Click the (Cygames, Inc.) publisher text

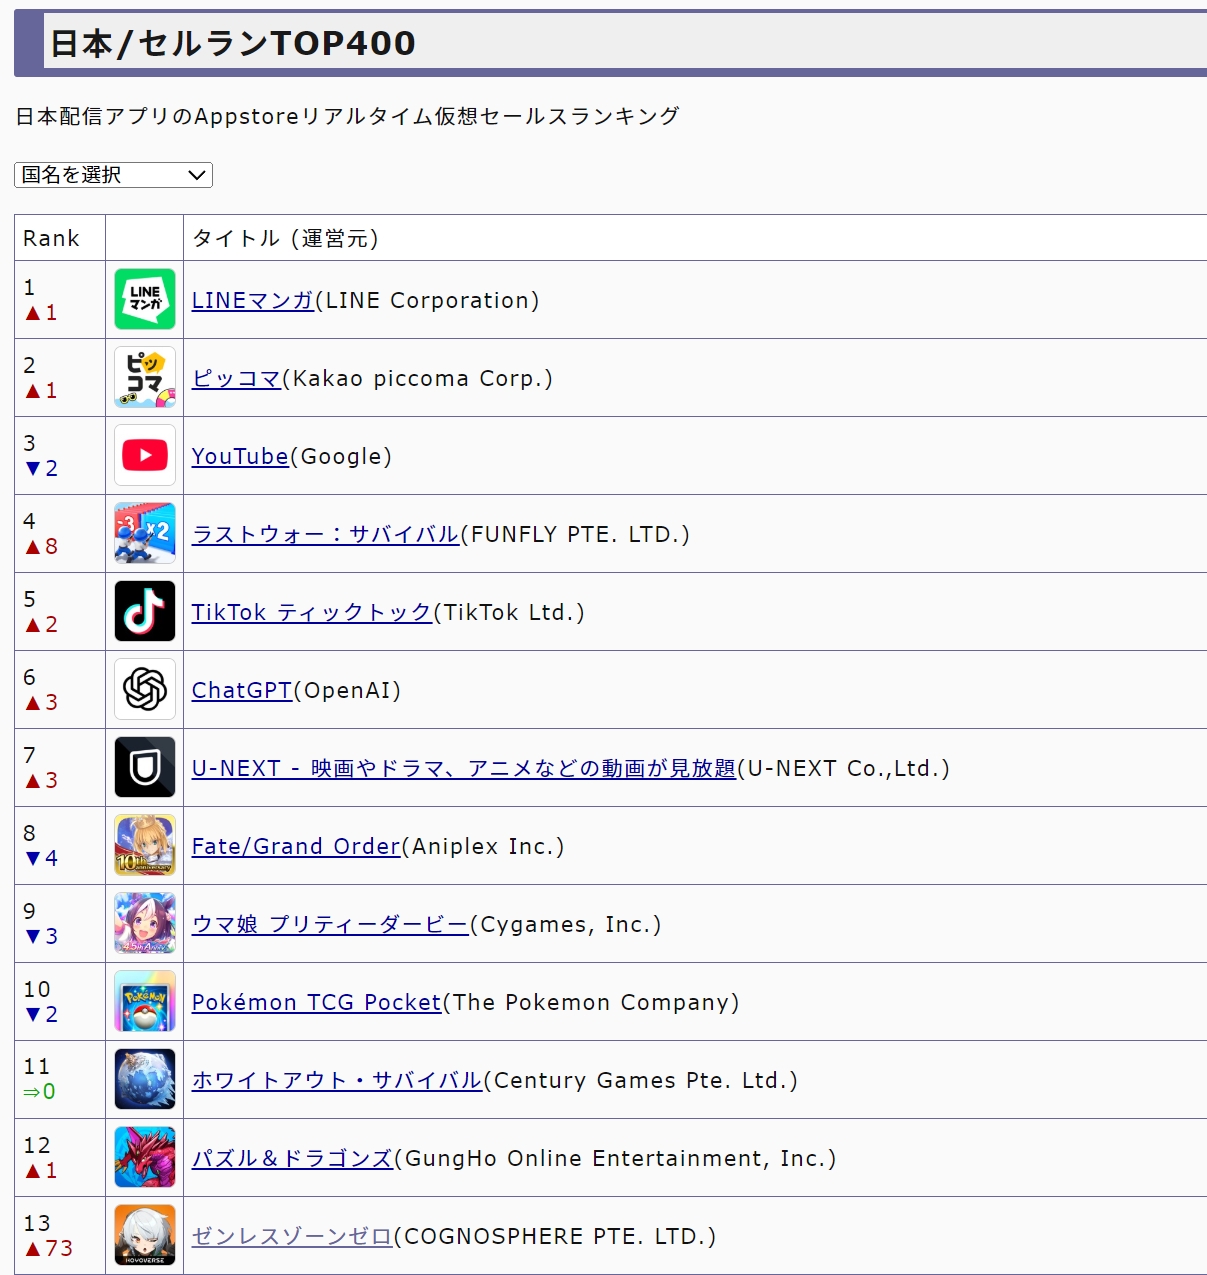point(565,924)
